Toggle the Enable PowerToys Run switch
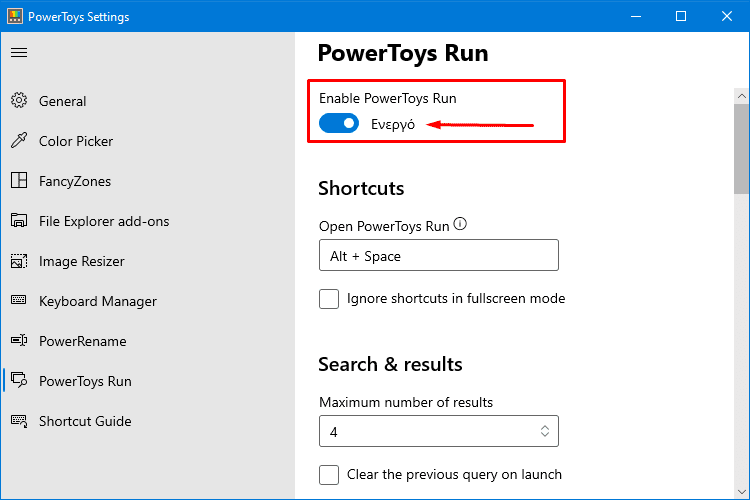 click(339, 123)
